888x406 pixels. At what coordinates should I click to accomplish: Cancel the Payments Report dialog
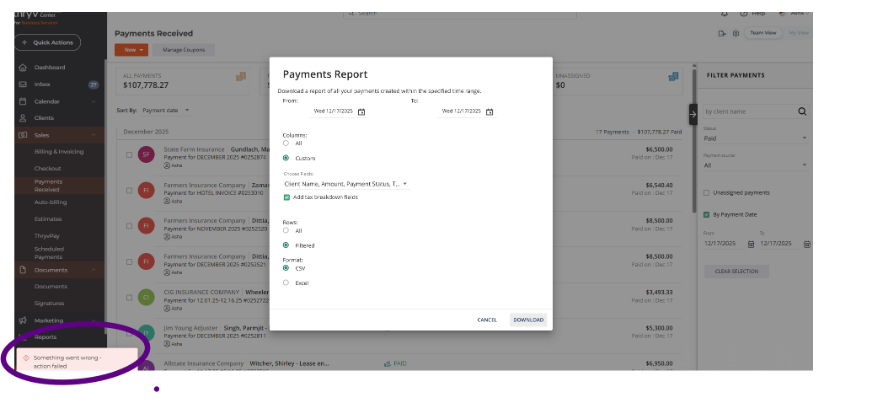pyautogui.click(x=487, y=320)
